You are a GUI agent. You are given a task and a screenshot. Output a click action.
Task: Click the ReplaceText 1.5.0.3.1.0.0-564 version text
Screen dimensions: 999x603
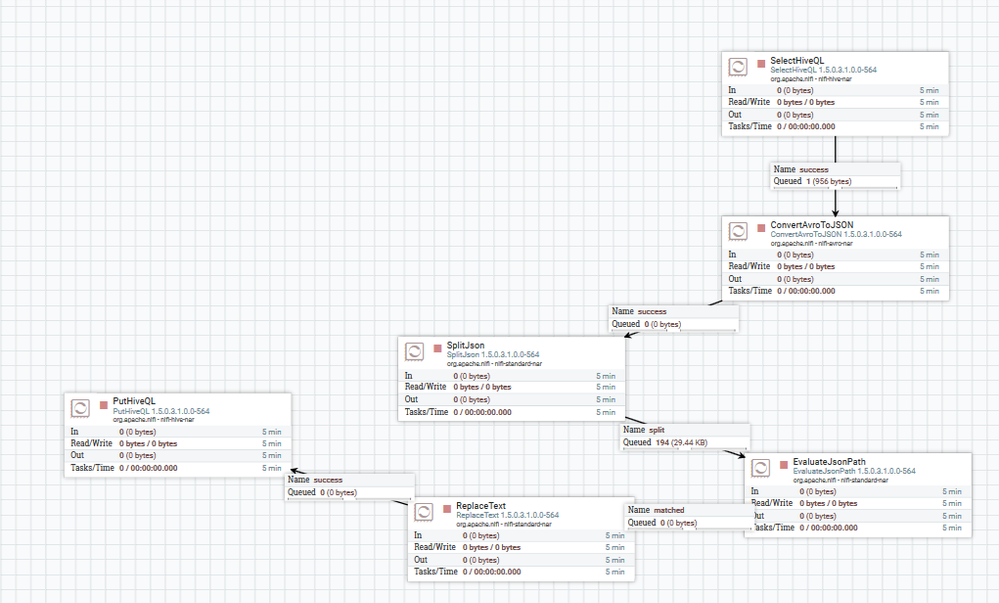point(507,515)
